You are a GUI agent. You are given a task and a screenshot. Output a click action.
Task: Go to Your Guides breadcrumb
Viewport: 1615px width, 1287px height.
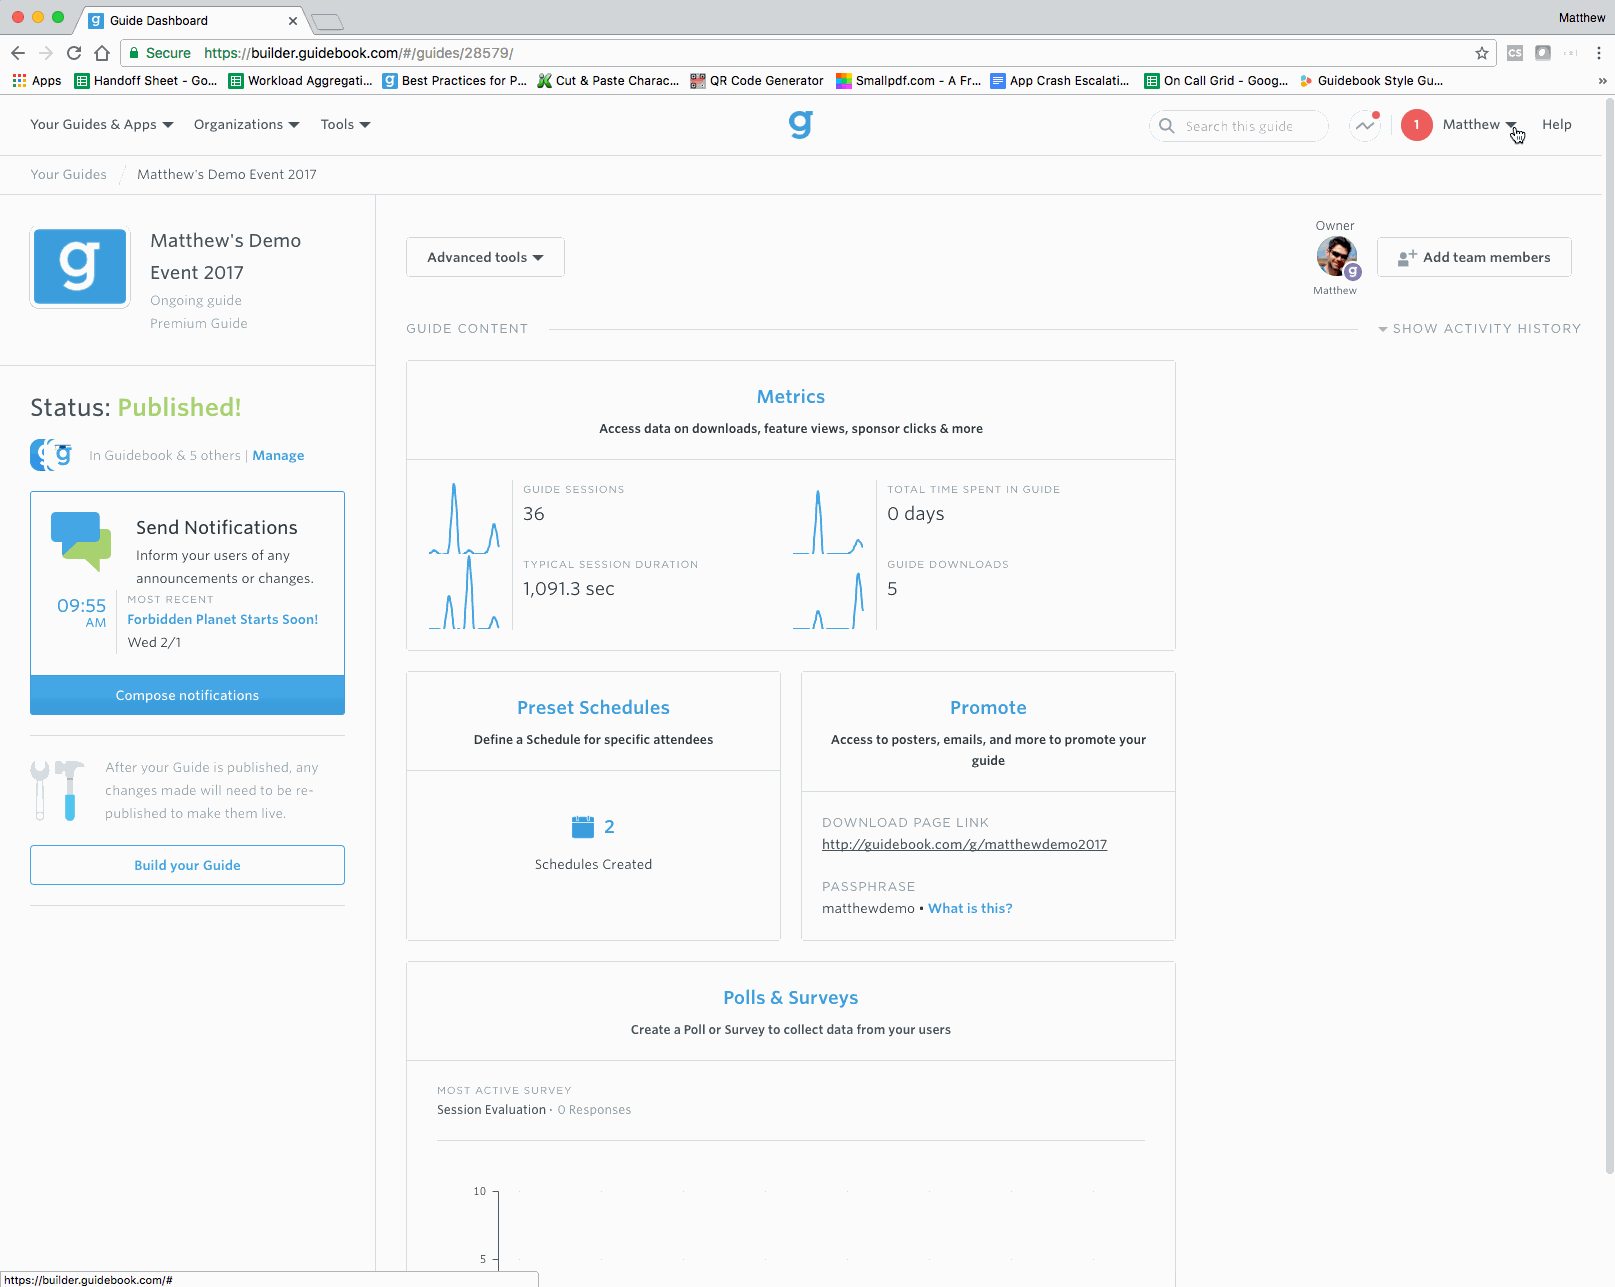pos(68,175)
